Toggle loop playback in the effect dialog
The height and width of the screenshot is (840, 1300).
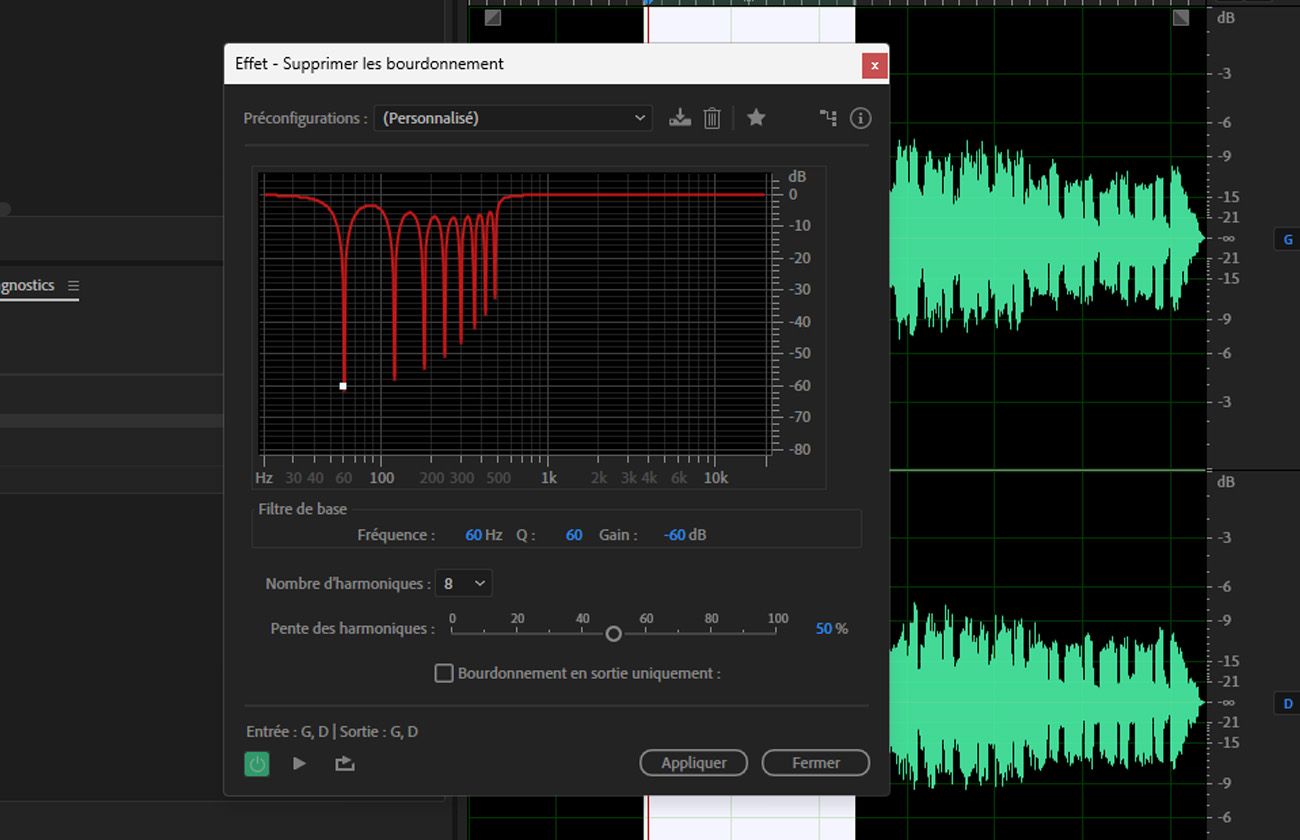tap(345, 764)
